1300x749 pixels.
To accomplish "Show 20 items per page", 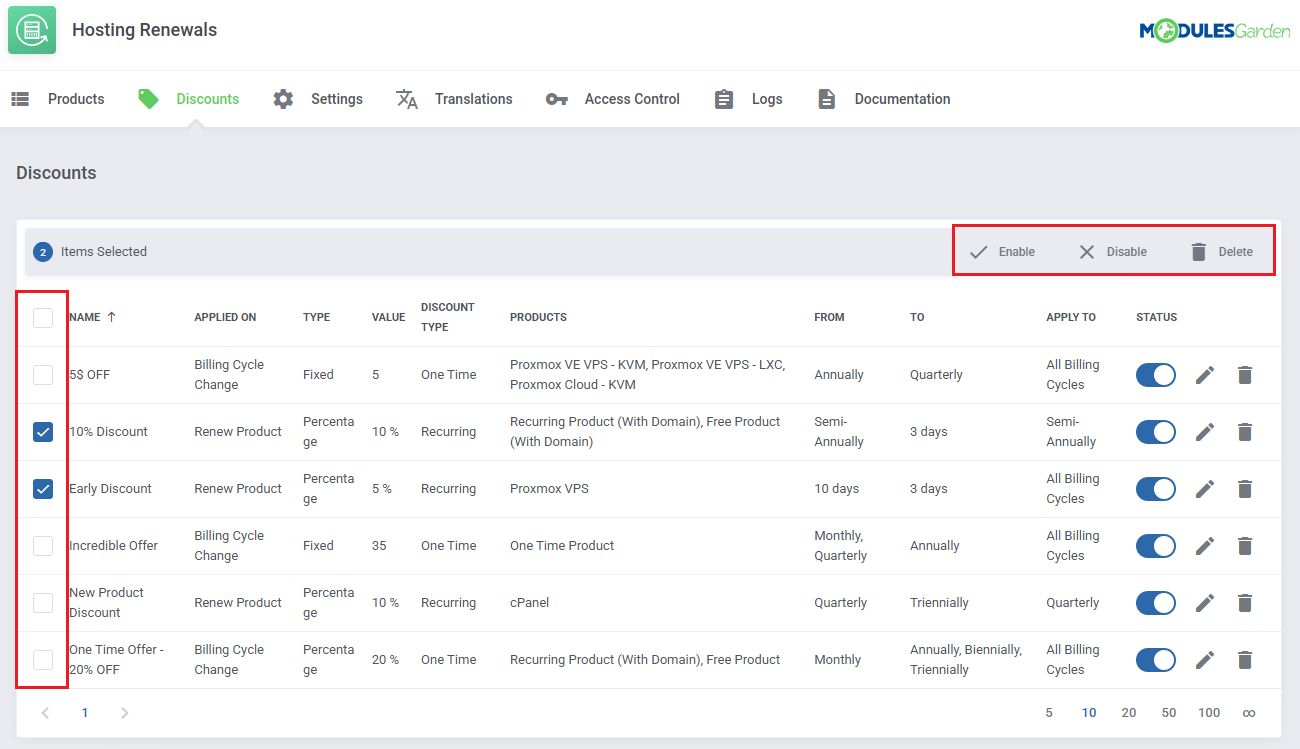I will click(1129, 713).
